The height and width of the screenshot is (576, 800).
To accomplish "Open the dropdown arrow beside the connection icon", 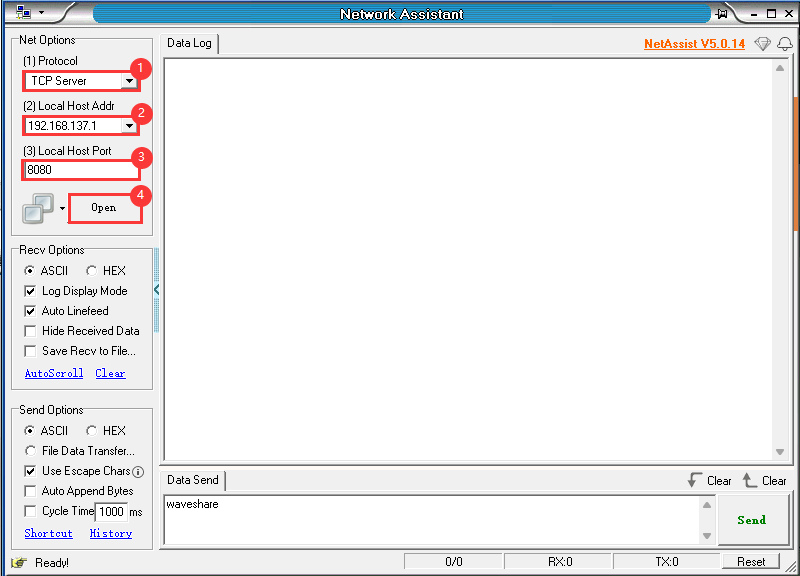I will click(x=62, y=209).
